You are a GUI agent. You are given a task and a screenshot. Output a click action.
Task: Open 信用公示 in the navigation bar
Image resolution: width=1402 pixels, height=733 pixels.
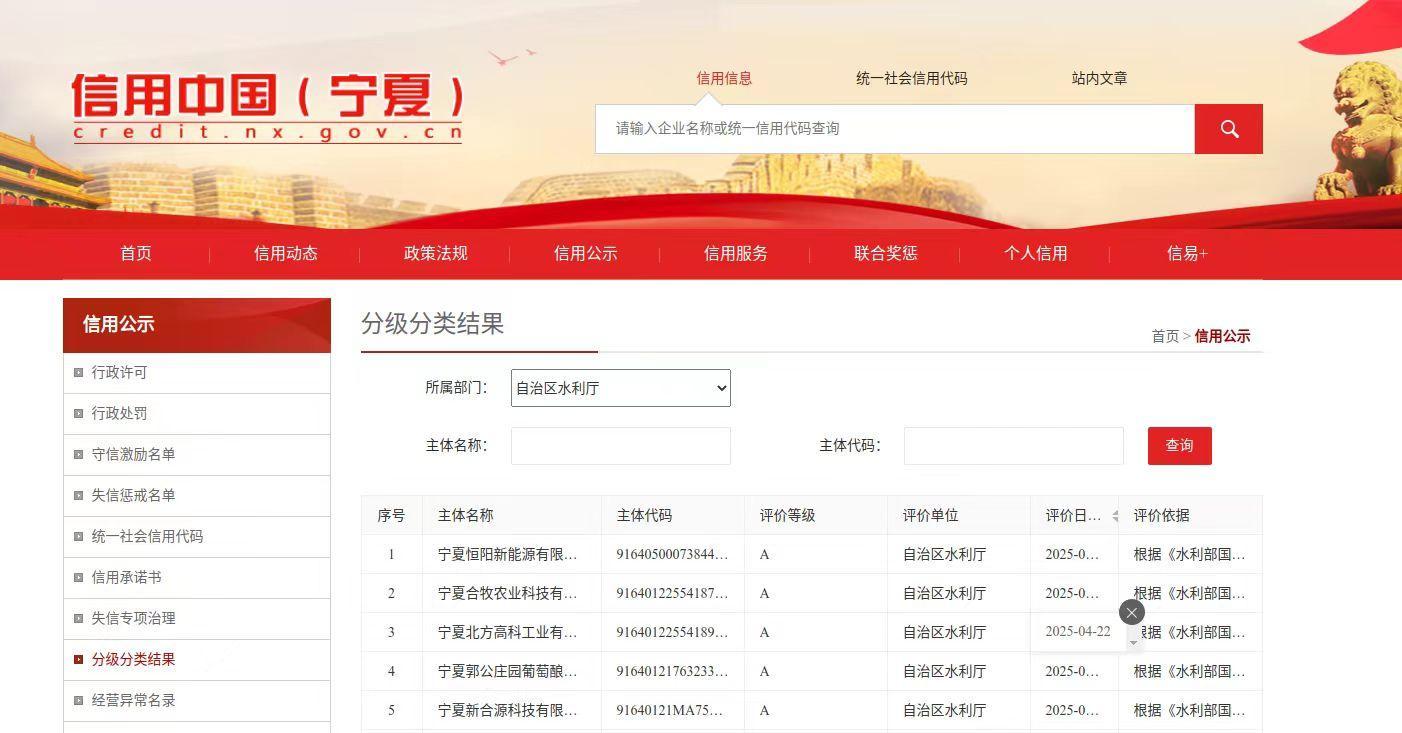pos(585,254)
